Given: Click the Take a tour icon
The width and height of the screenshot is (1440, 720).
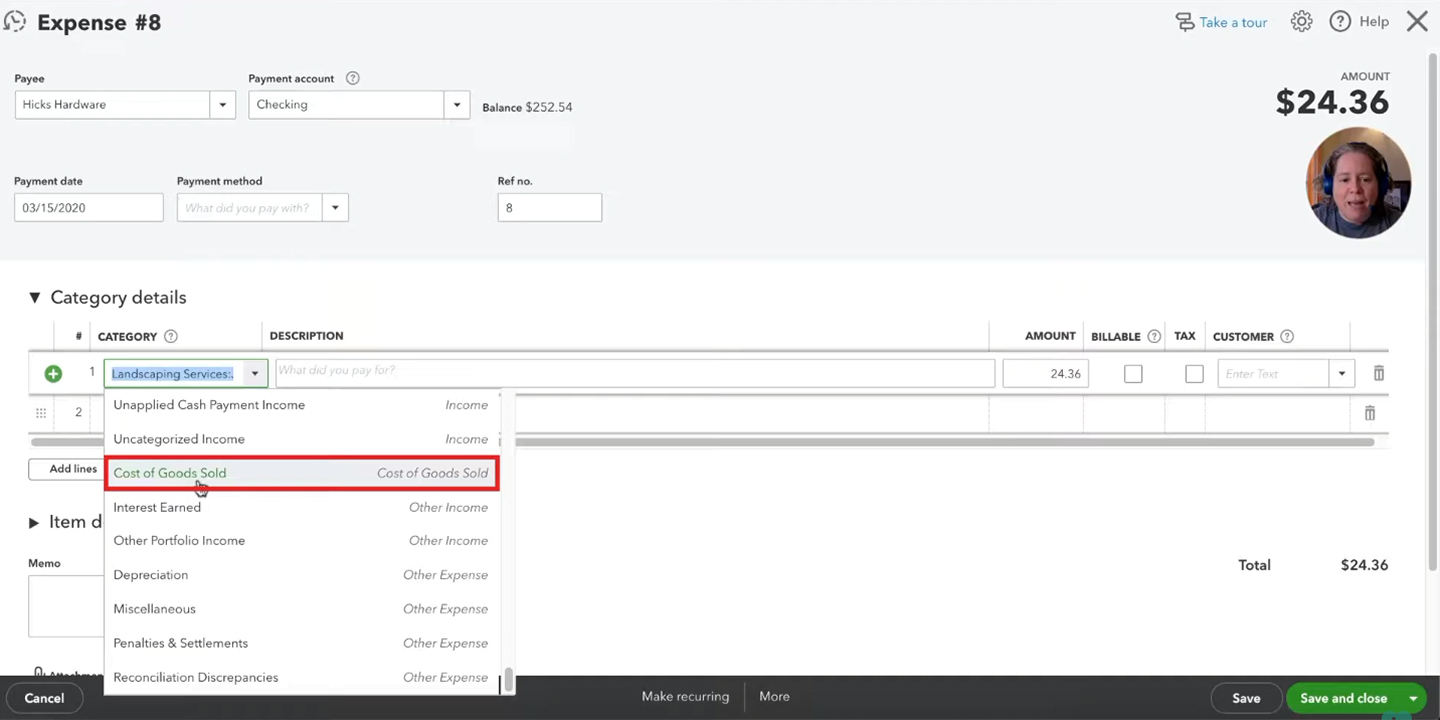Looking at the screenshot, I should pos(1185,22).
